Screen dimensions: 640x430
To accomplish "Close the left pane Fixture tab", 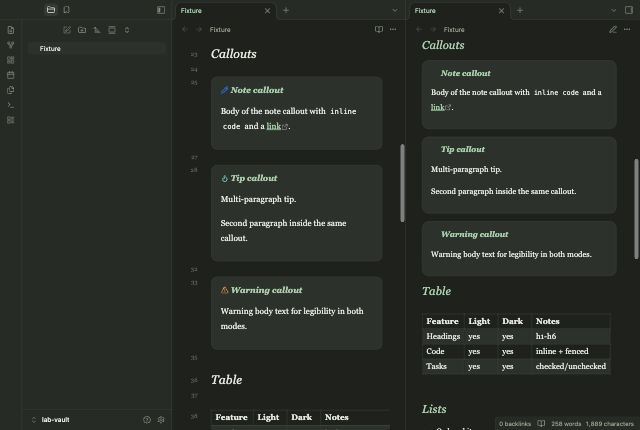I will pos(267,11).
